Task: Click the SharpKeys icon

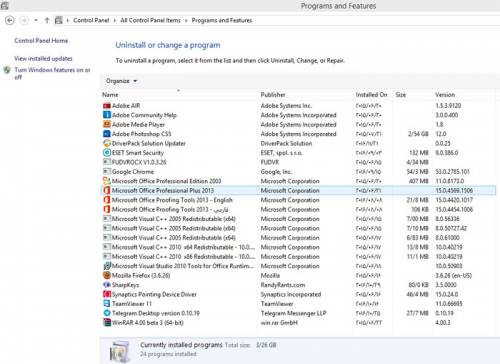Action: point(107,285)
